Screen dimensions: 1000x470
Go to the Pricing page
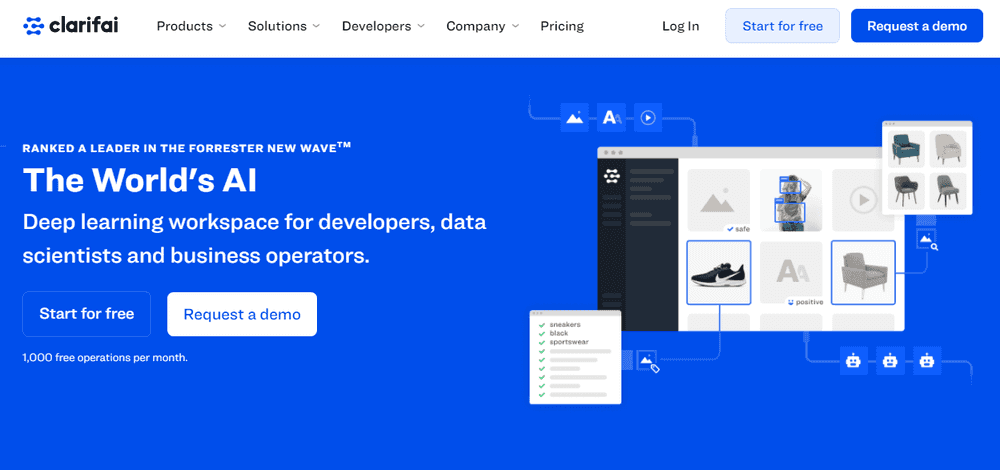point(562,26)
